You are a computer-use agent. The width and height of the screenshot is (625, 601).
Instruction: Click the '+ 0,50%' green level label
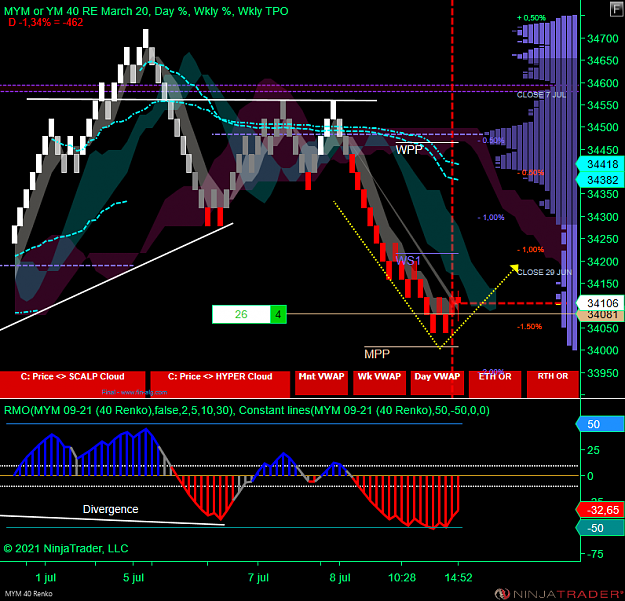pos(531,18)
